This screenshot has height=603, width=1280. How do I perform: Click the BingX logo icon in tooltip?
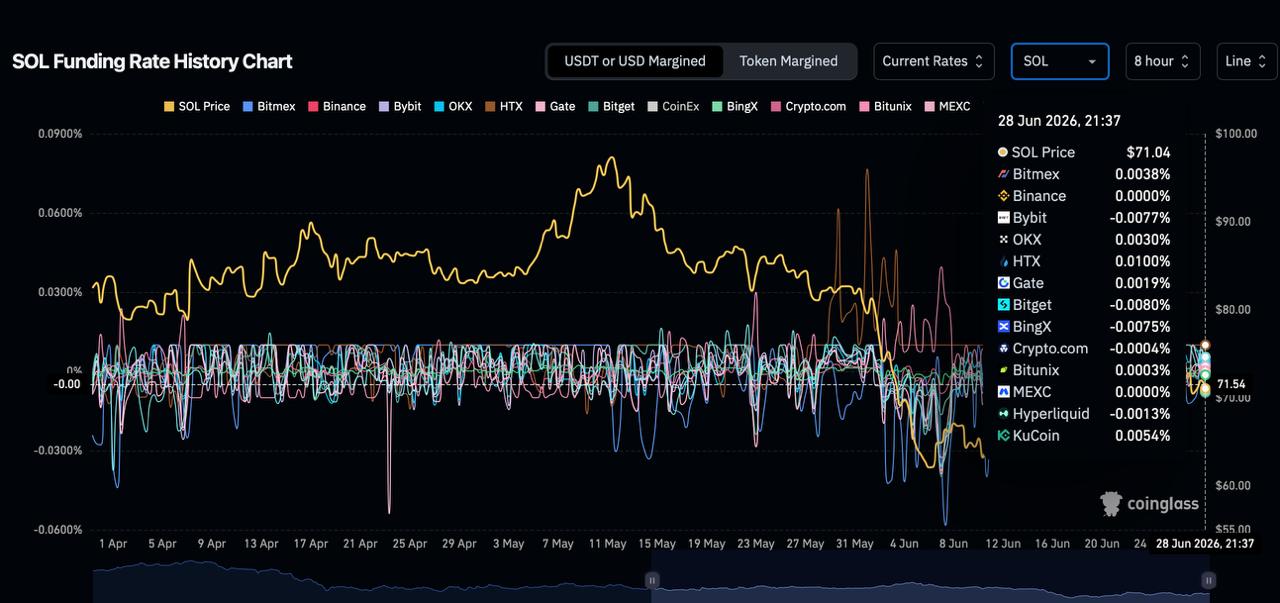(x=1003, y=326)
